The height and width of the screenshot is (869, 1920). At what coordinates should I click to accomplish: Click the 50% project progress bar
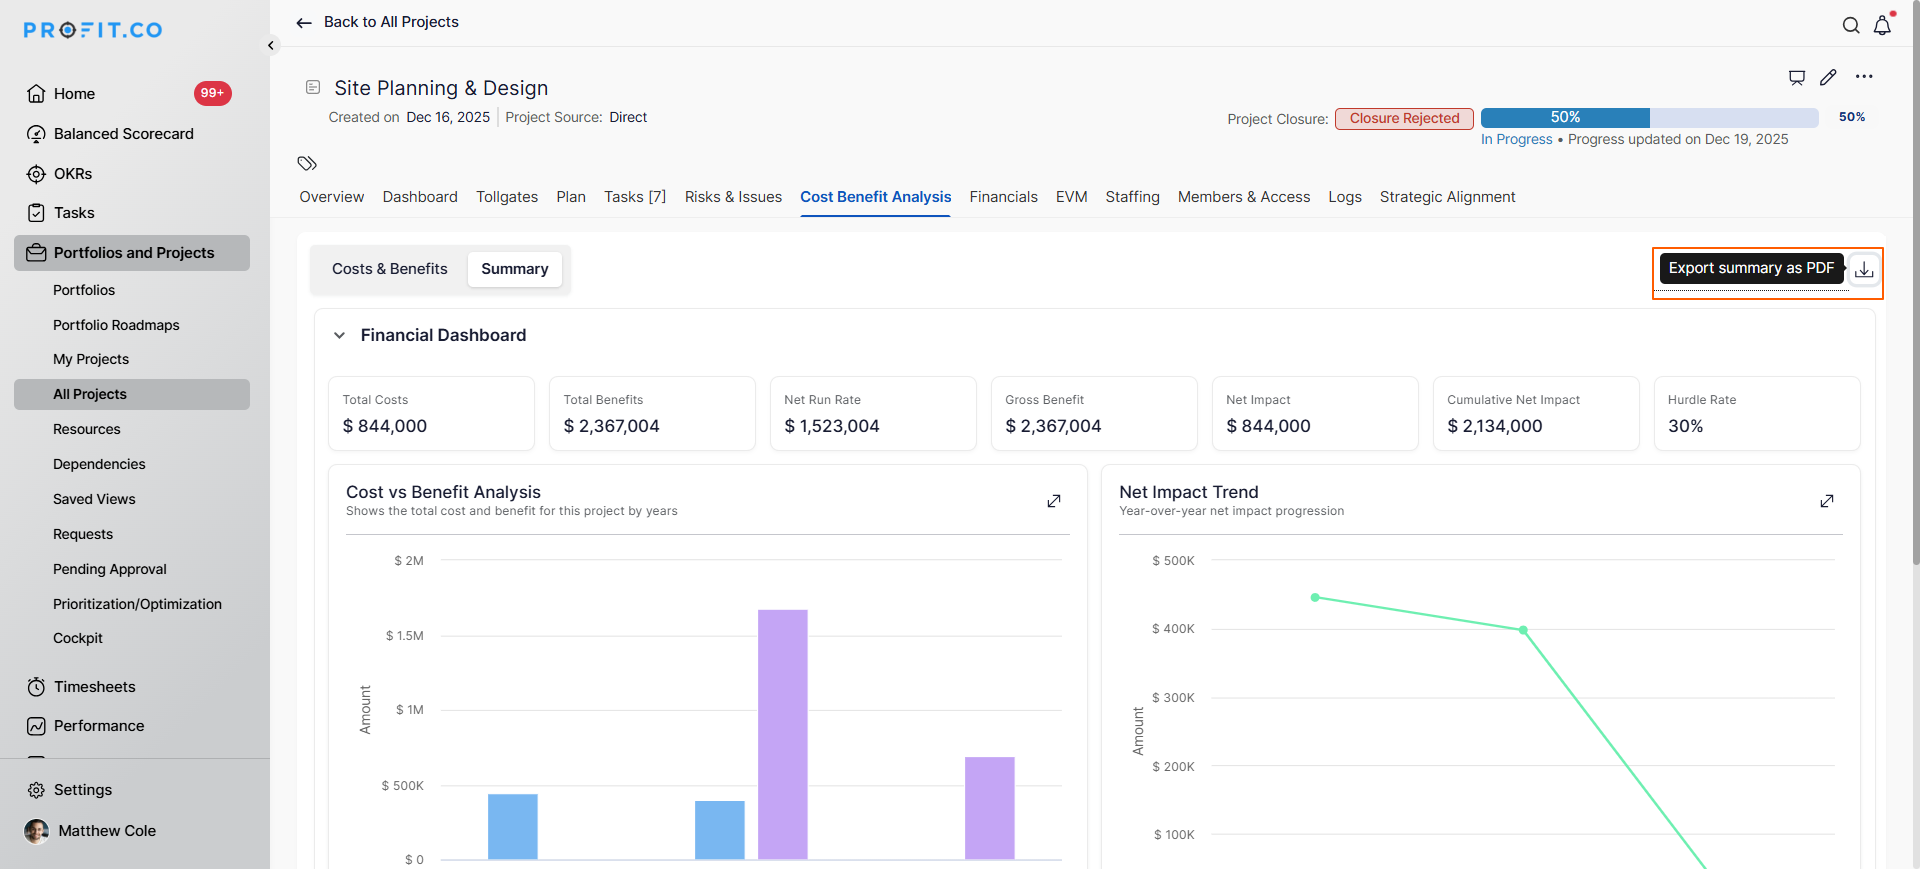pos(1649,118)
